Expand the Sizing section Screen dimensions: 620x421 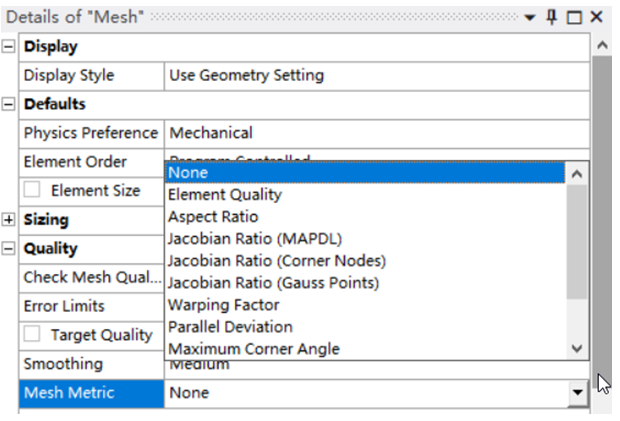point(10,219)
